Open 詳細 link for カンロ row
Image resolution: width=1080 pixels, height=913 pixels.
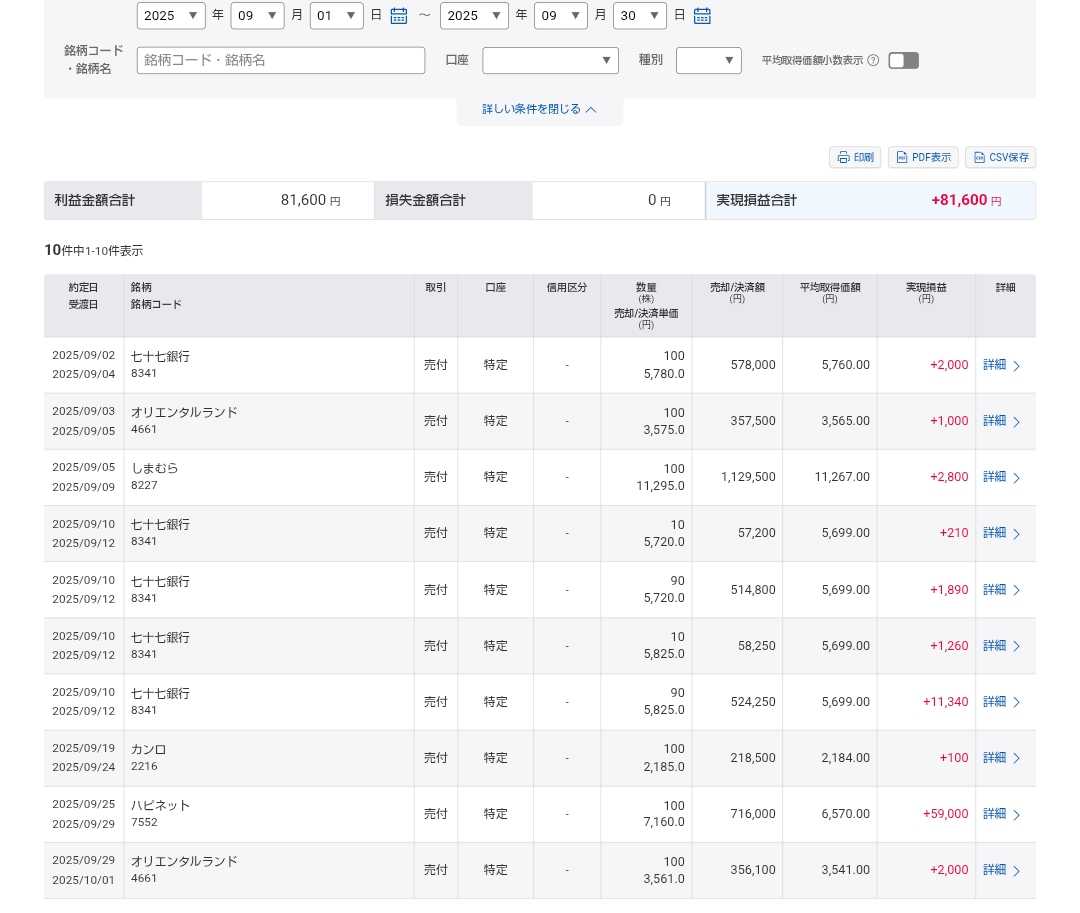[x=994, y=758]
